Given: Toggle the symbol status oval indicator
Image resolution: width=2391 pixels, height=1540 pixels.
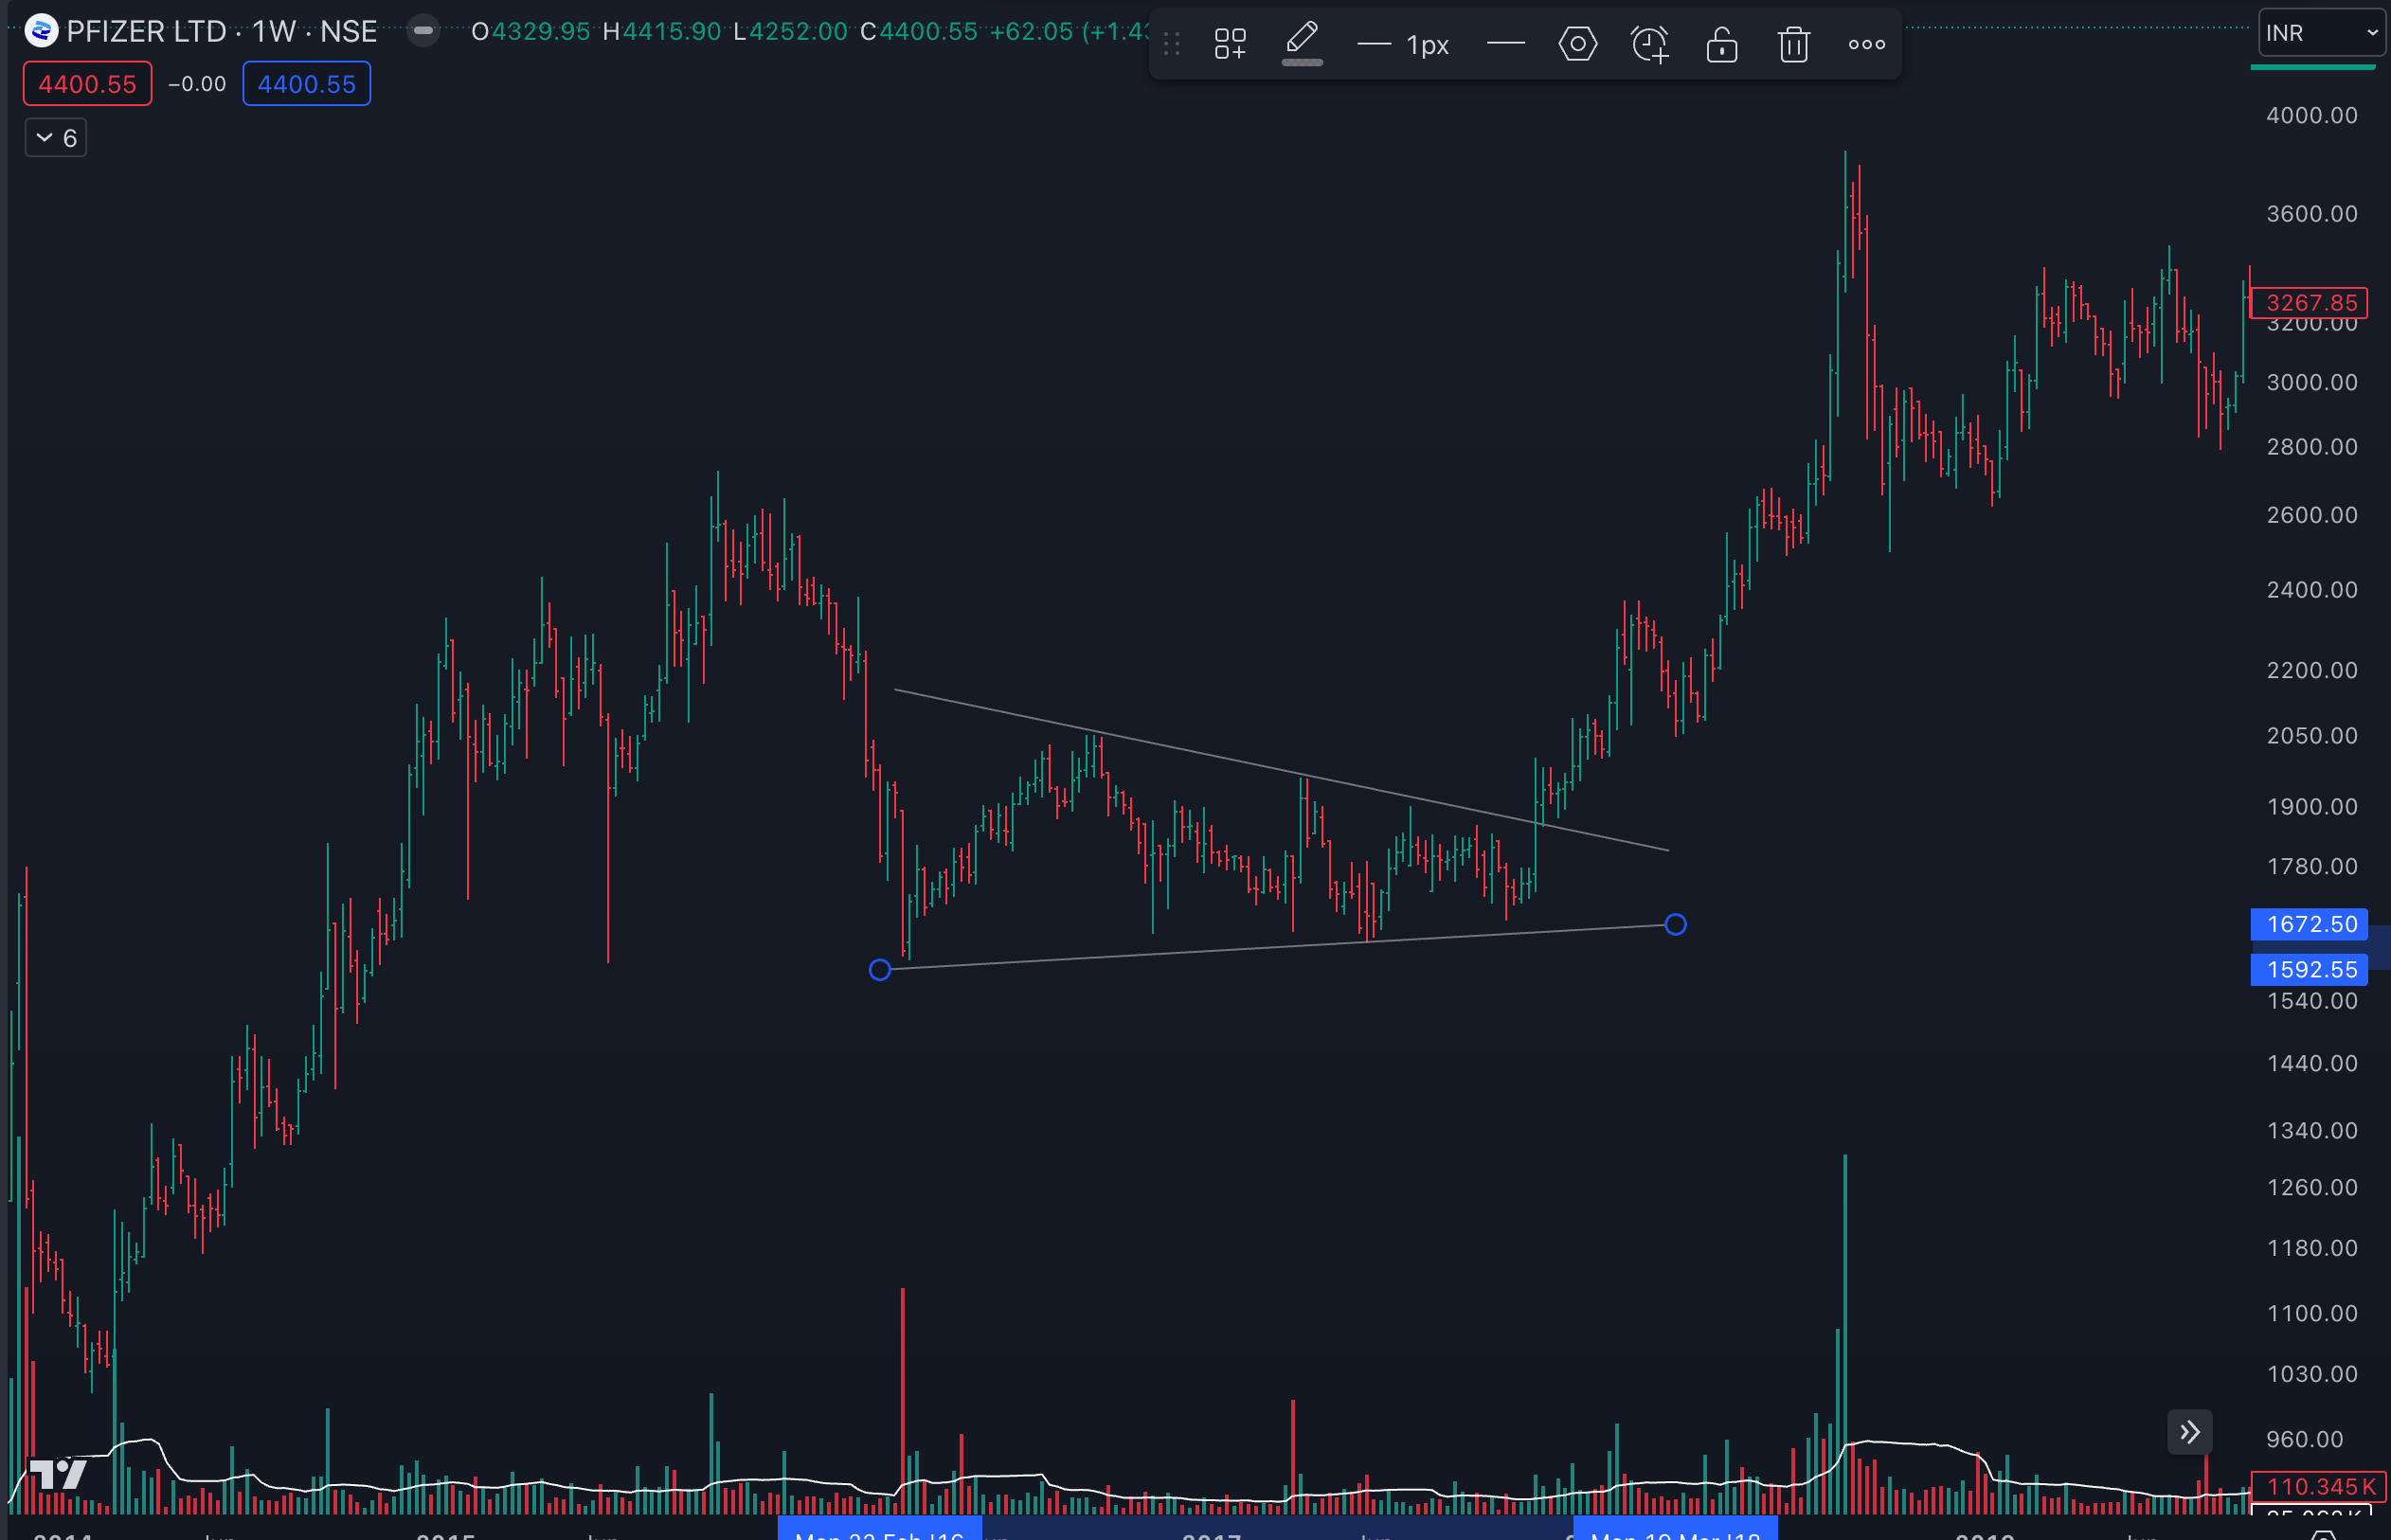Looking at the screenshot, I should (x=423, y=31).
